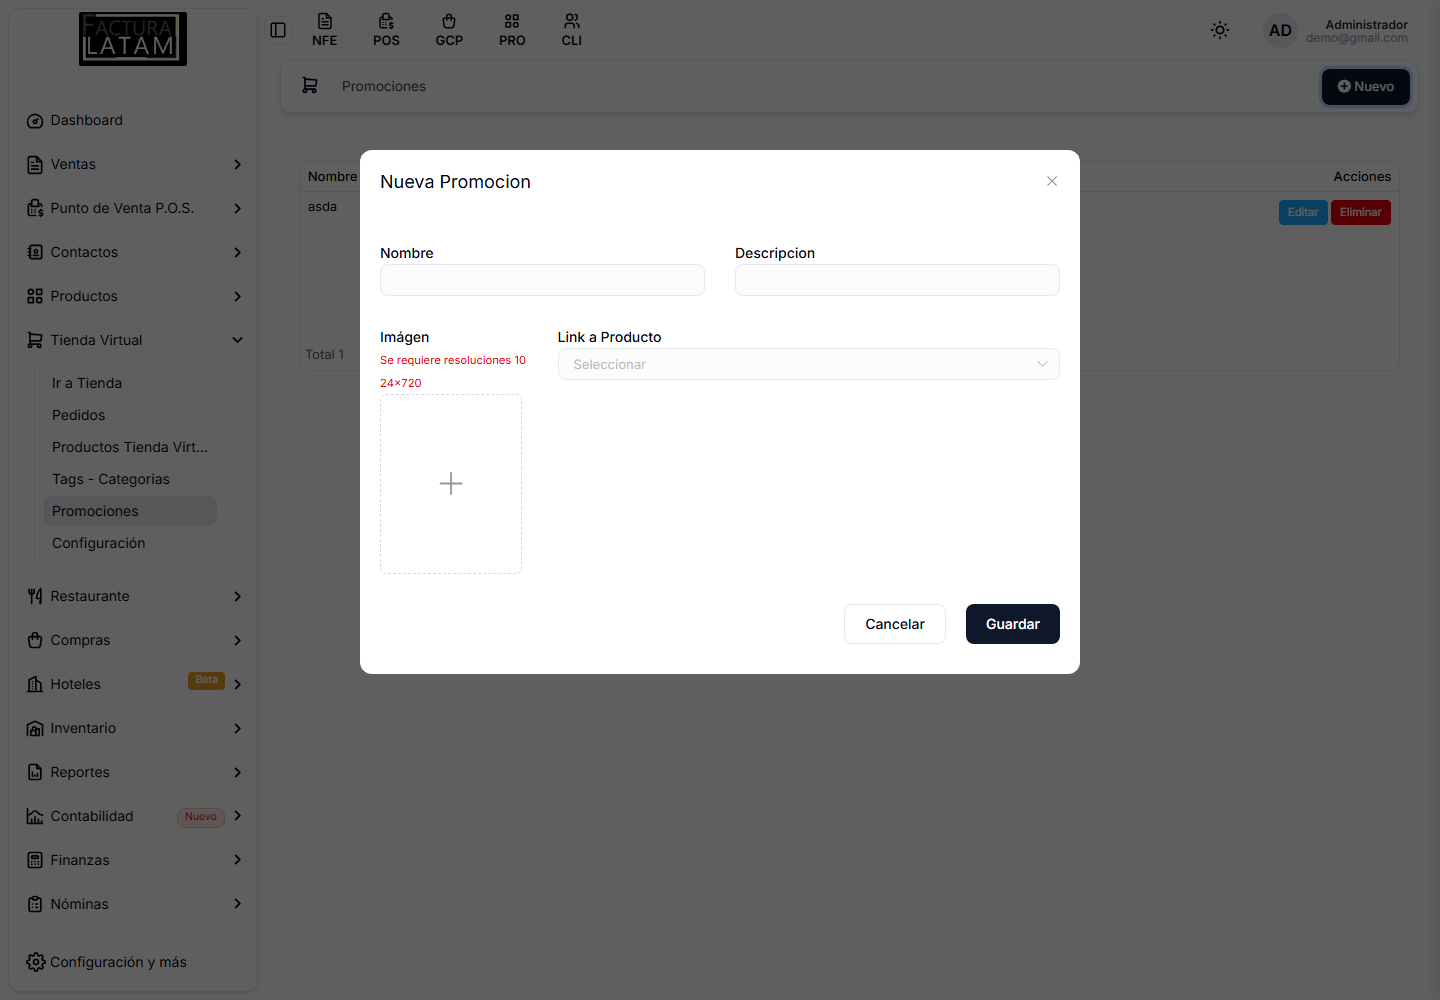This screenshot has height=1000, width=1440.
Task: Focus the Descripcion input field
Action: click(897, 280)
